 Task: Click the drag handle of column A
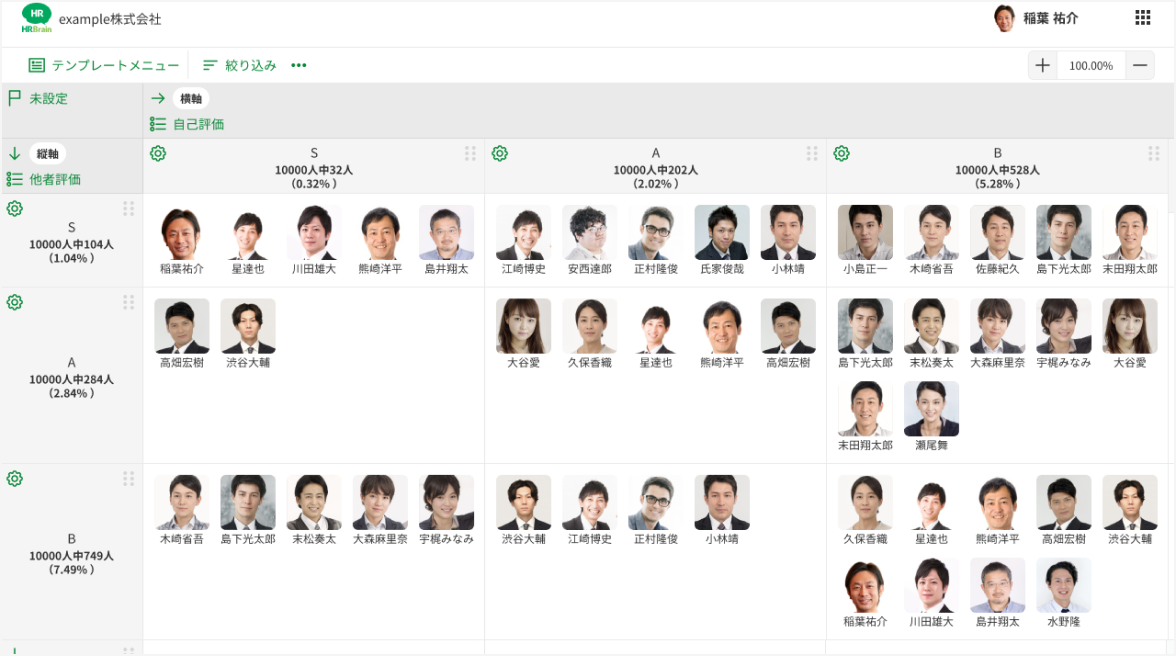coord(812,154)
